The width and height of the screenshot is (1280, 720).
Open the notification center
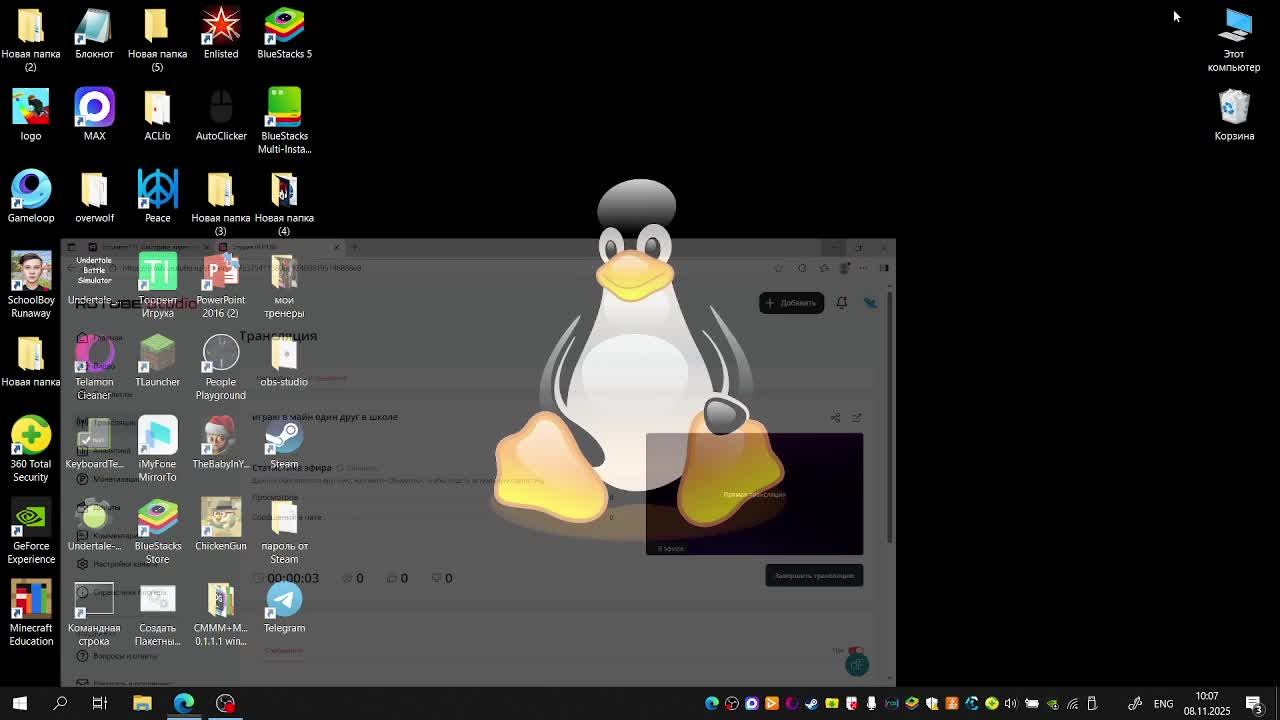point(1254,703)
